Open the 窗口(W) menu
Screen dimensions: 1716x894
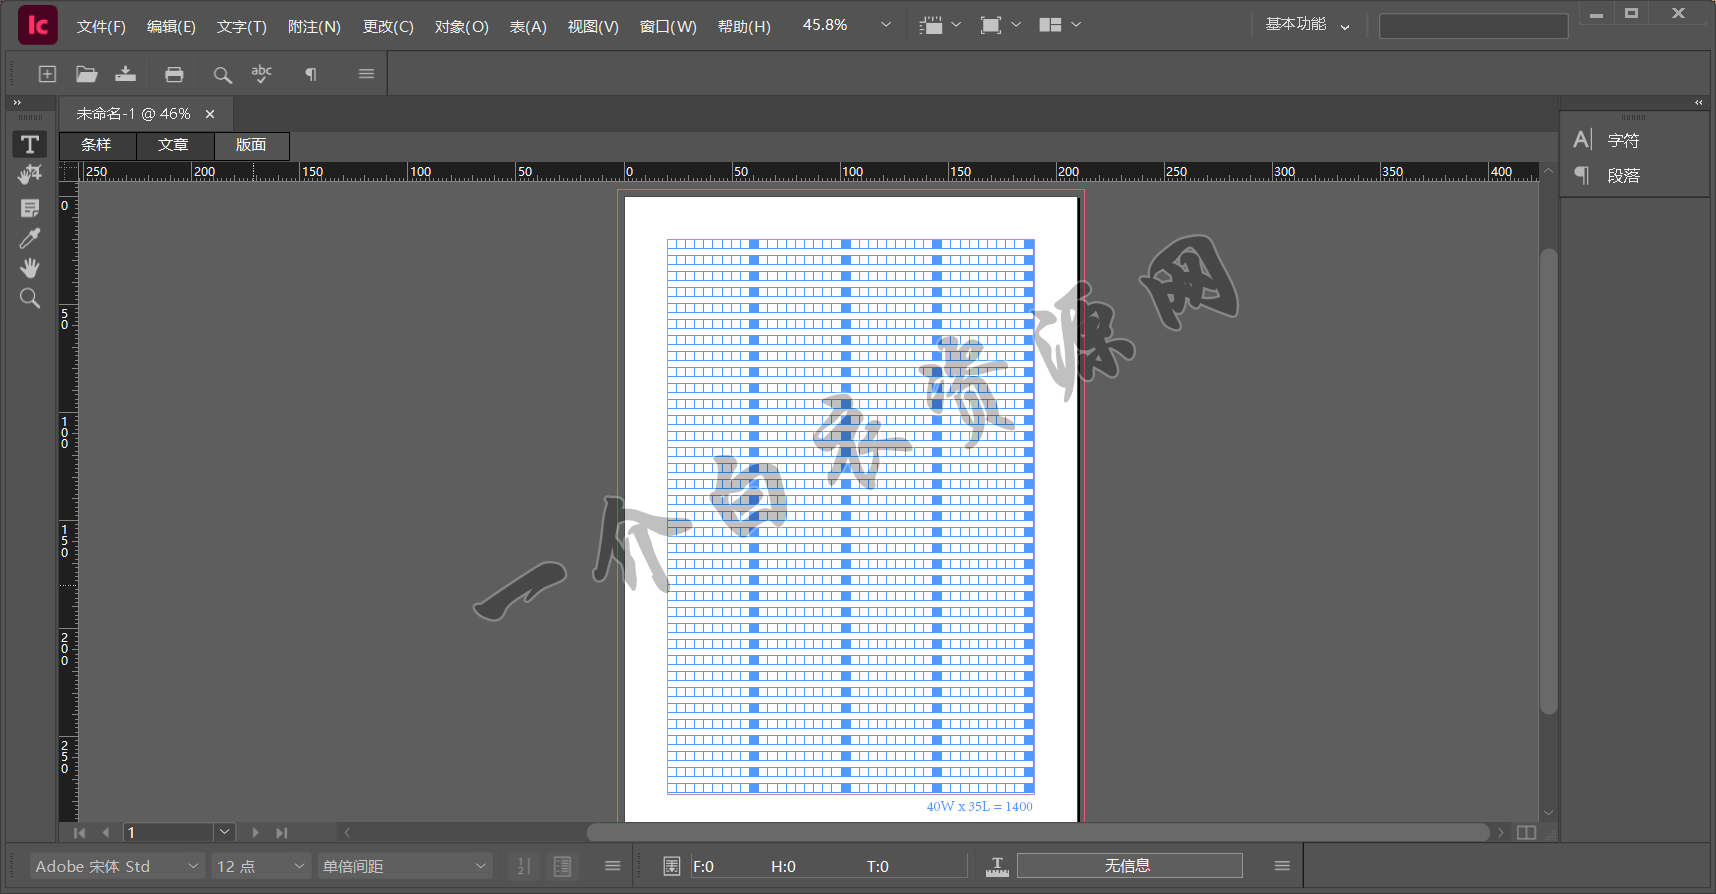pos(667,26)
